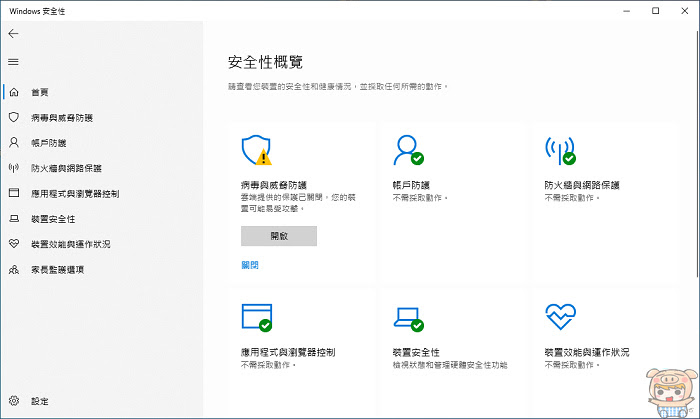The height and width of the screenshot is (419, 700).
Task: Click the 關閉 link
Action: click(250, 265)
